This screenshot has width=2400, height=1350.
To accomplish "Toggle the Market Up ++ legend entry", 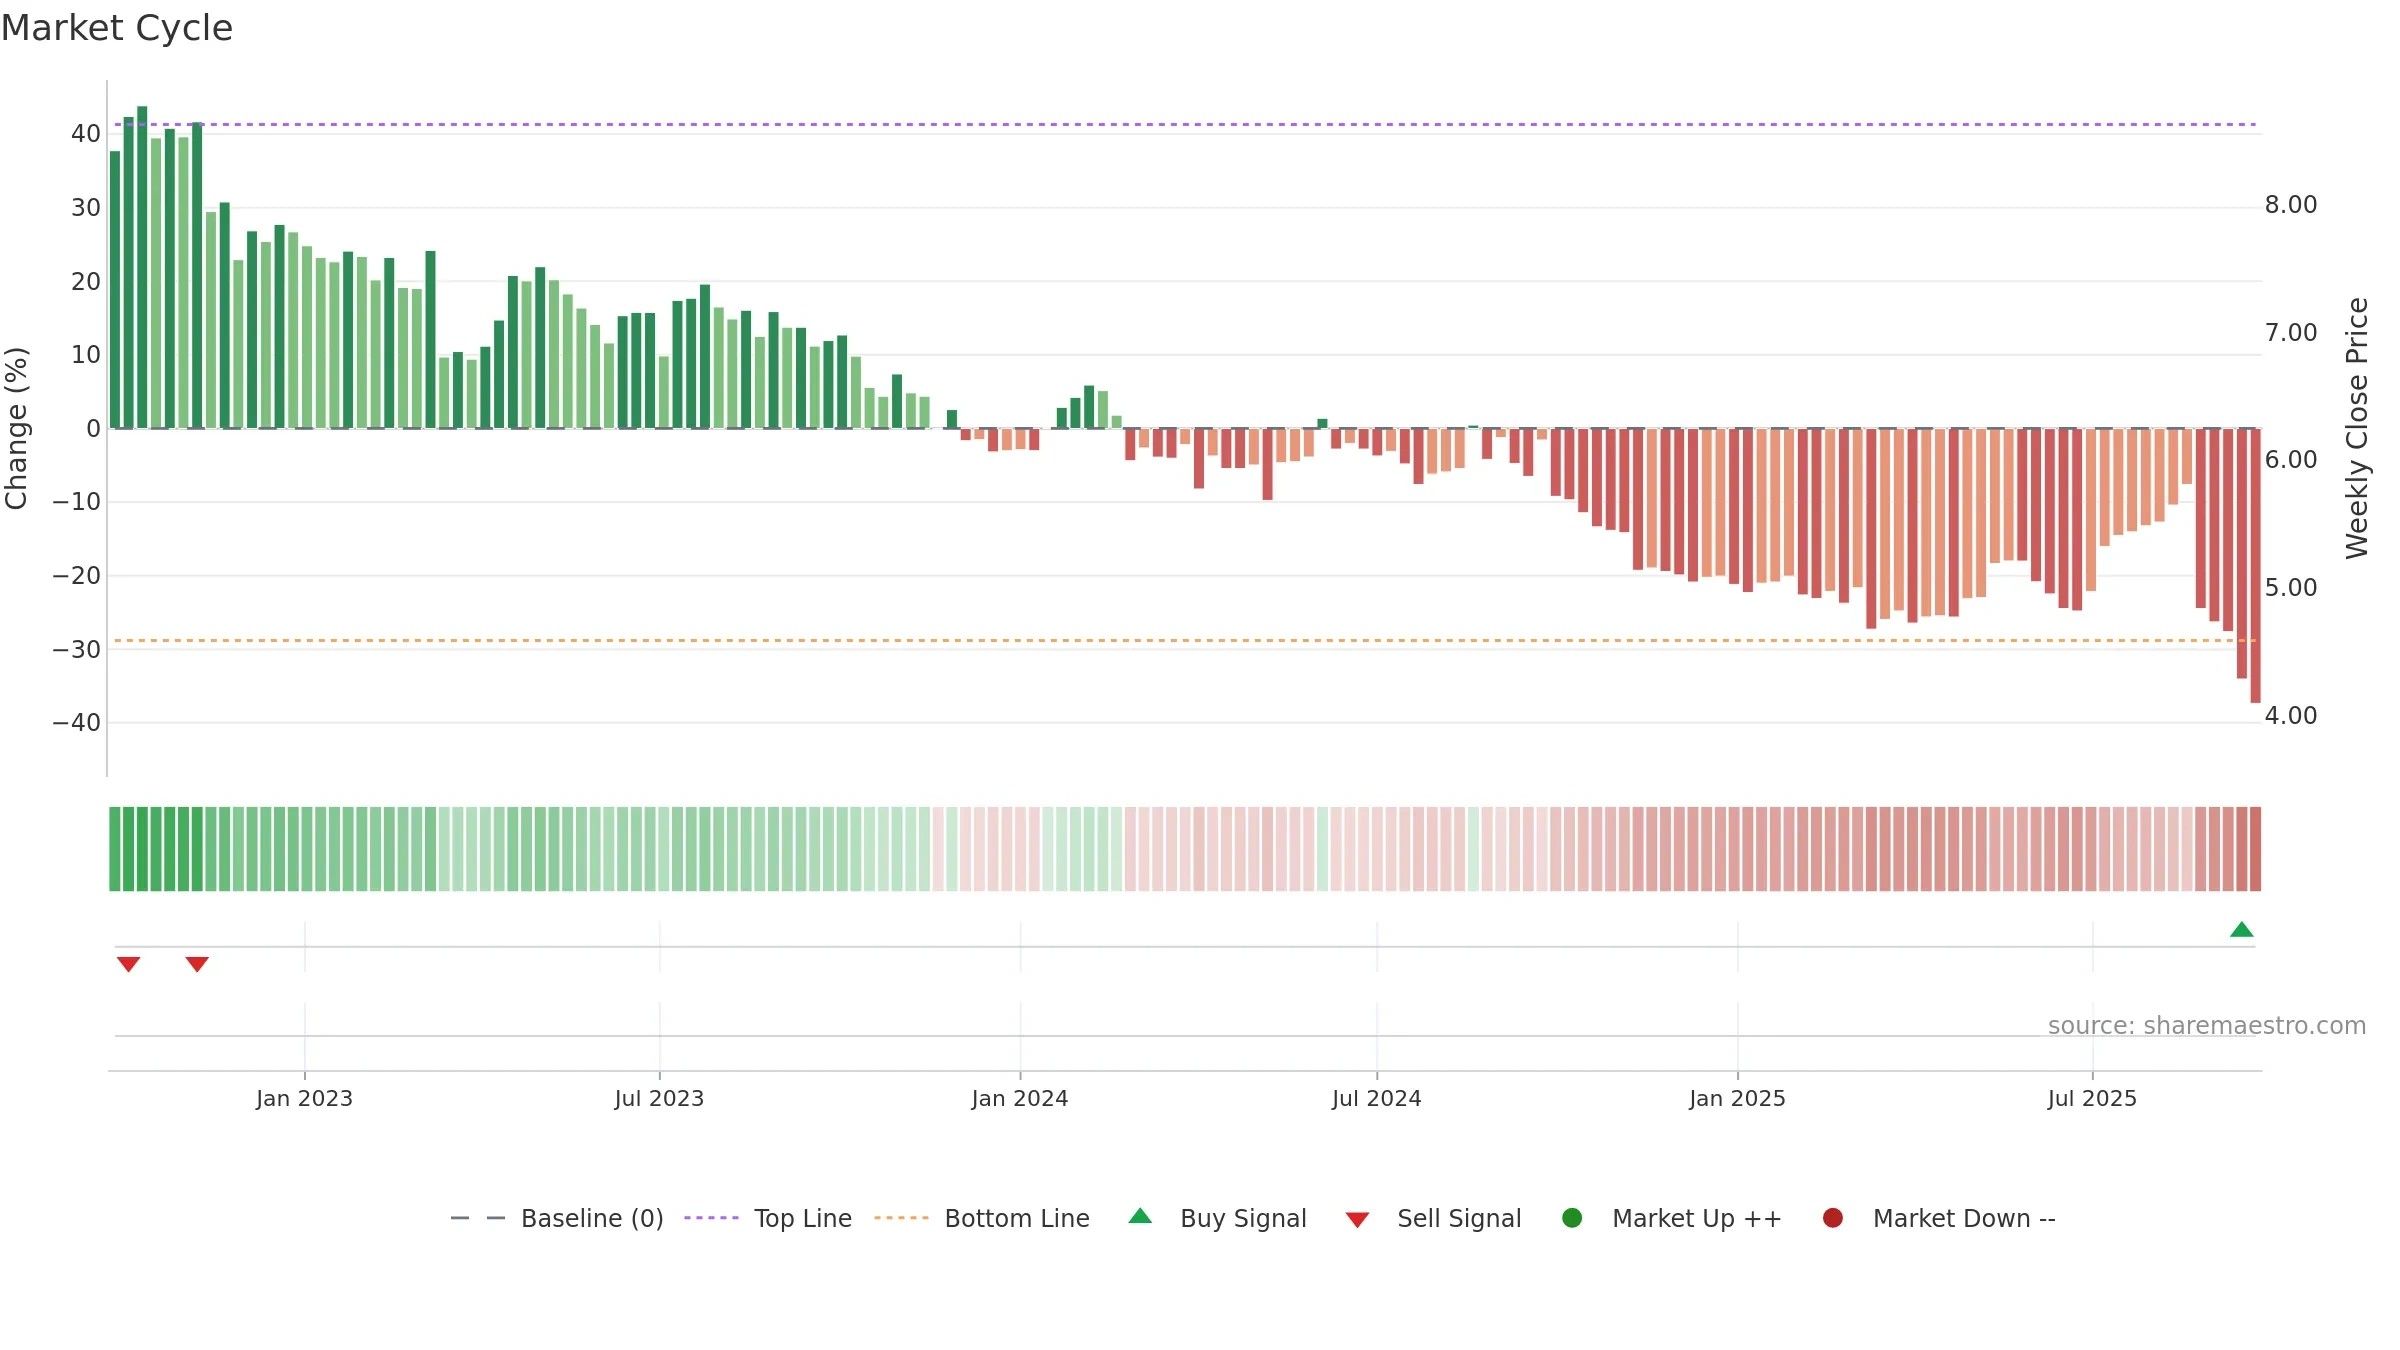I will coord(1672,1218).
